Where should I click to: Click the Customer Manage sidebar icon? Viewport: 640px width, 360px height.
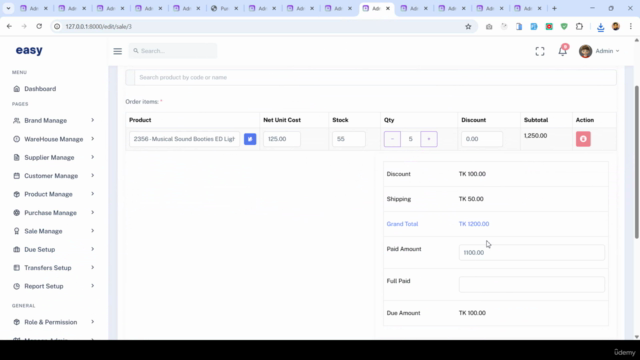coord(16,176)
